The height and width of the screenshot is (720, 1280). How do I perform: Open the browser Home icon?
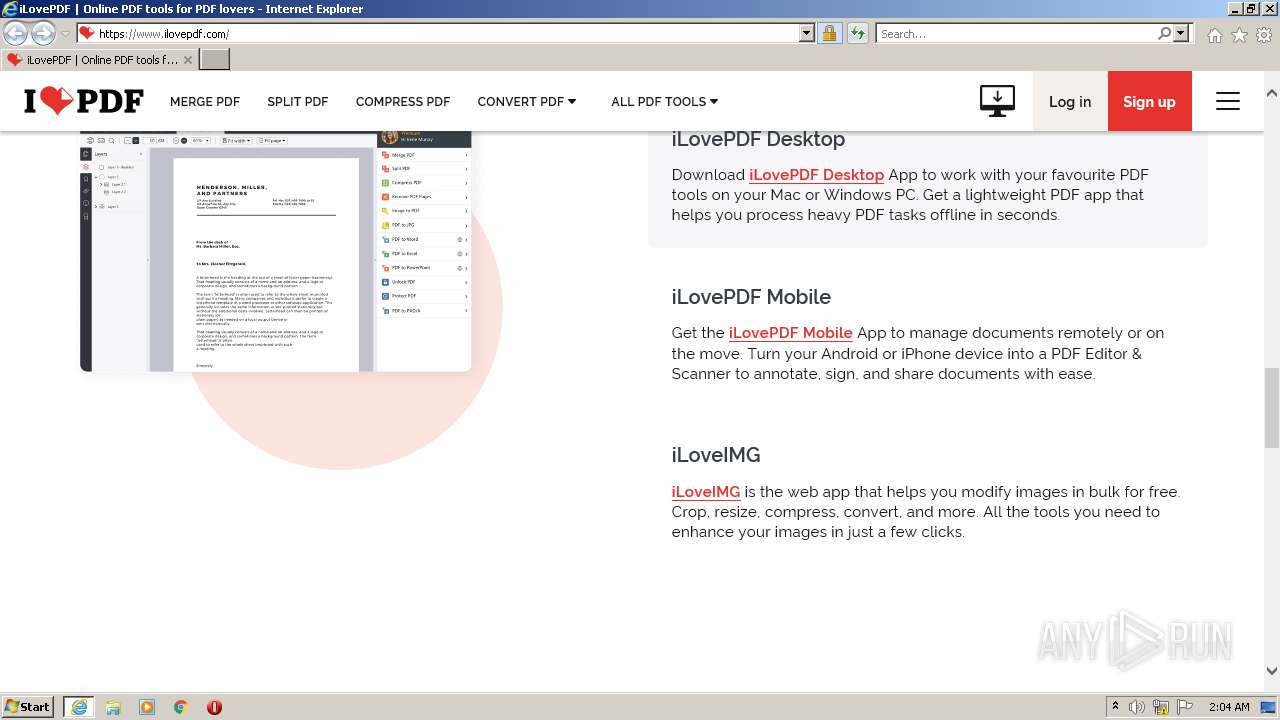[1214, 35]
